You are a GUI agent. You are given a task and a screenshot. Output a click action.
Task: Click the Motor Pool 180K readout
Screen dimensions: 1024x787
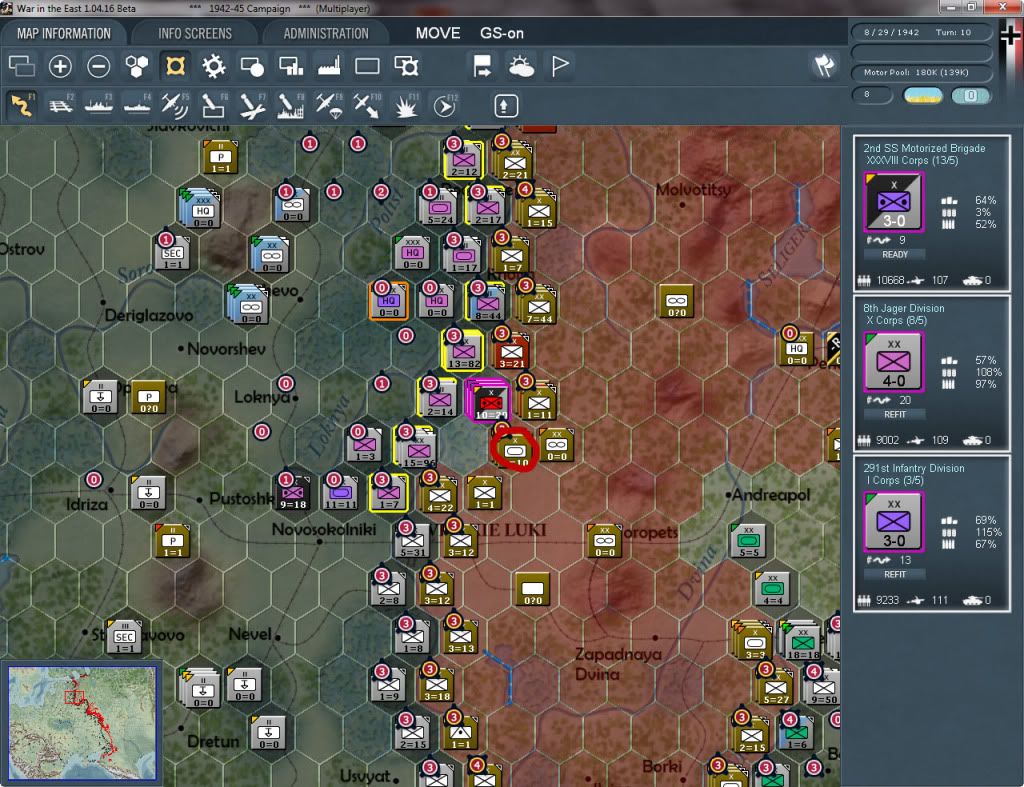pos(921,72)
